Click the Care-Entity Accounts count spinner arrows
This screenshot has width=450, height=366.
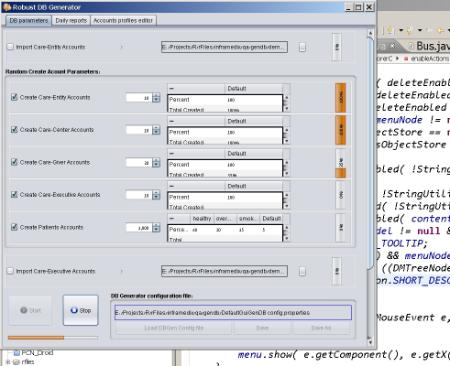click(x=156, y=98)
